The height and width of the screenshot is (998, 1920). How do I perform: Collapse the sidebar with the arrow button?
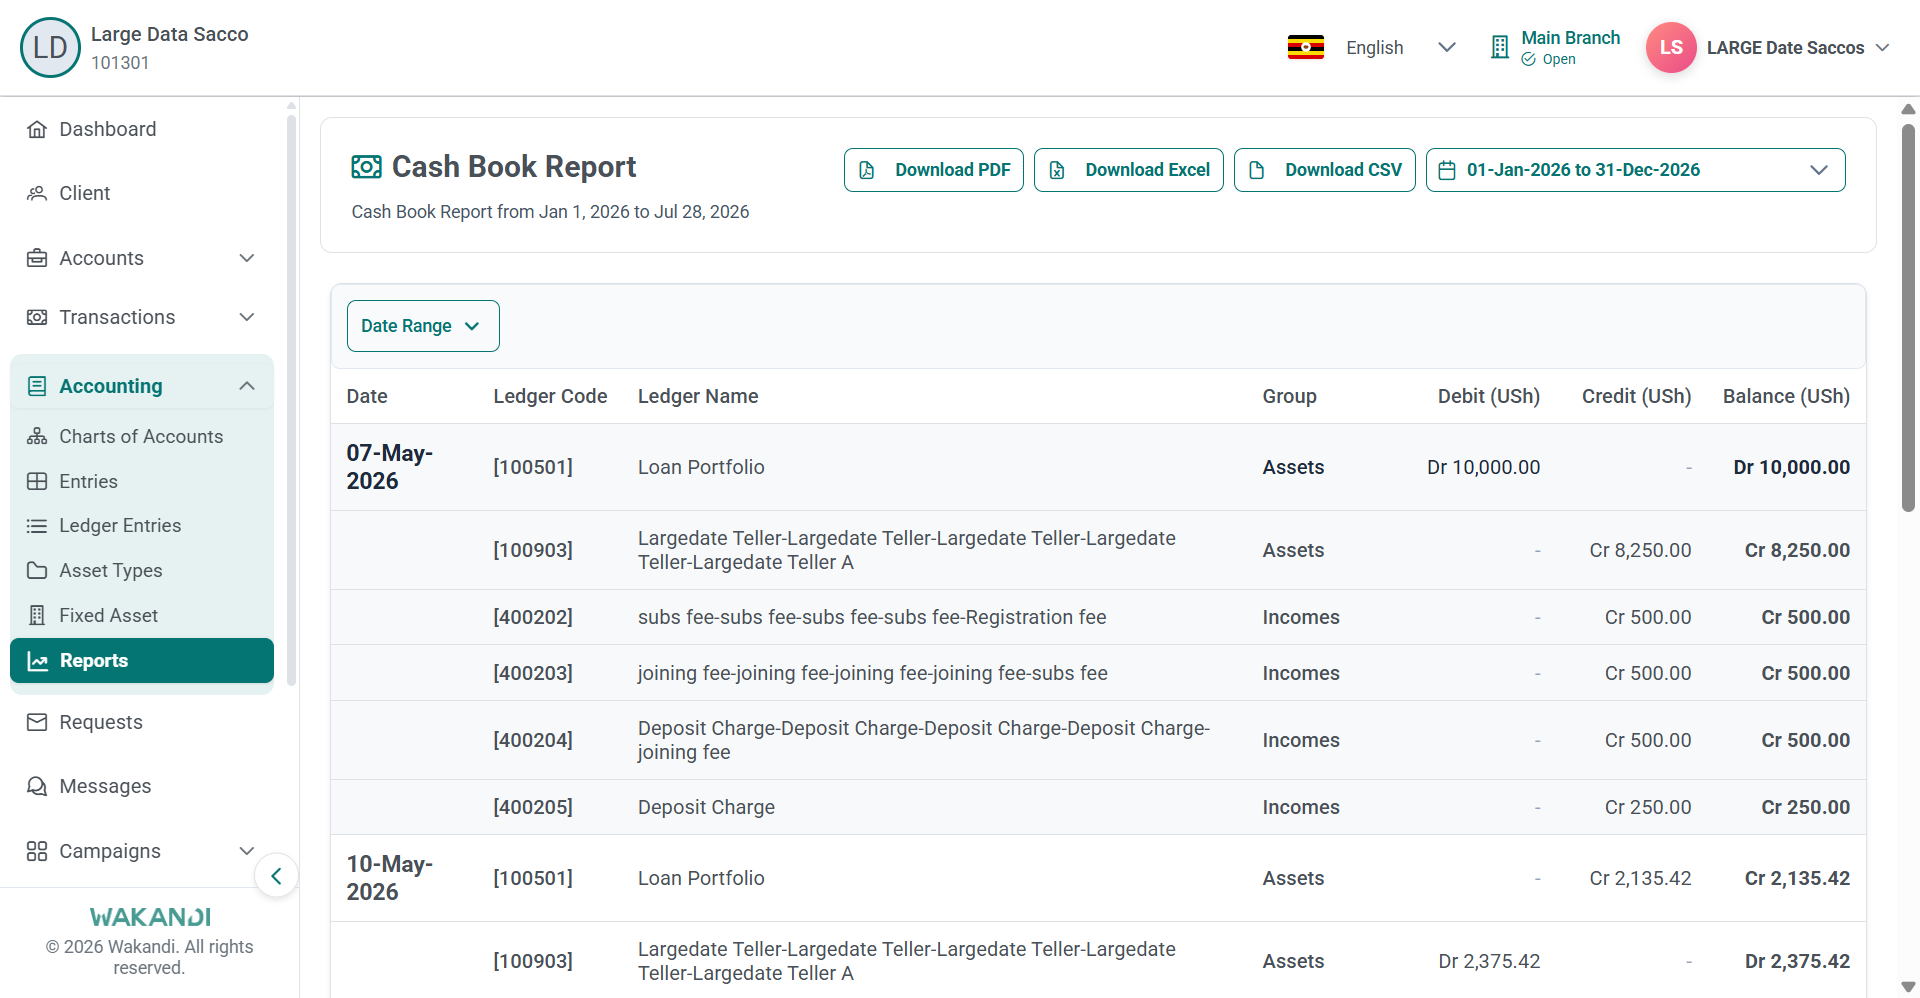276,876
